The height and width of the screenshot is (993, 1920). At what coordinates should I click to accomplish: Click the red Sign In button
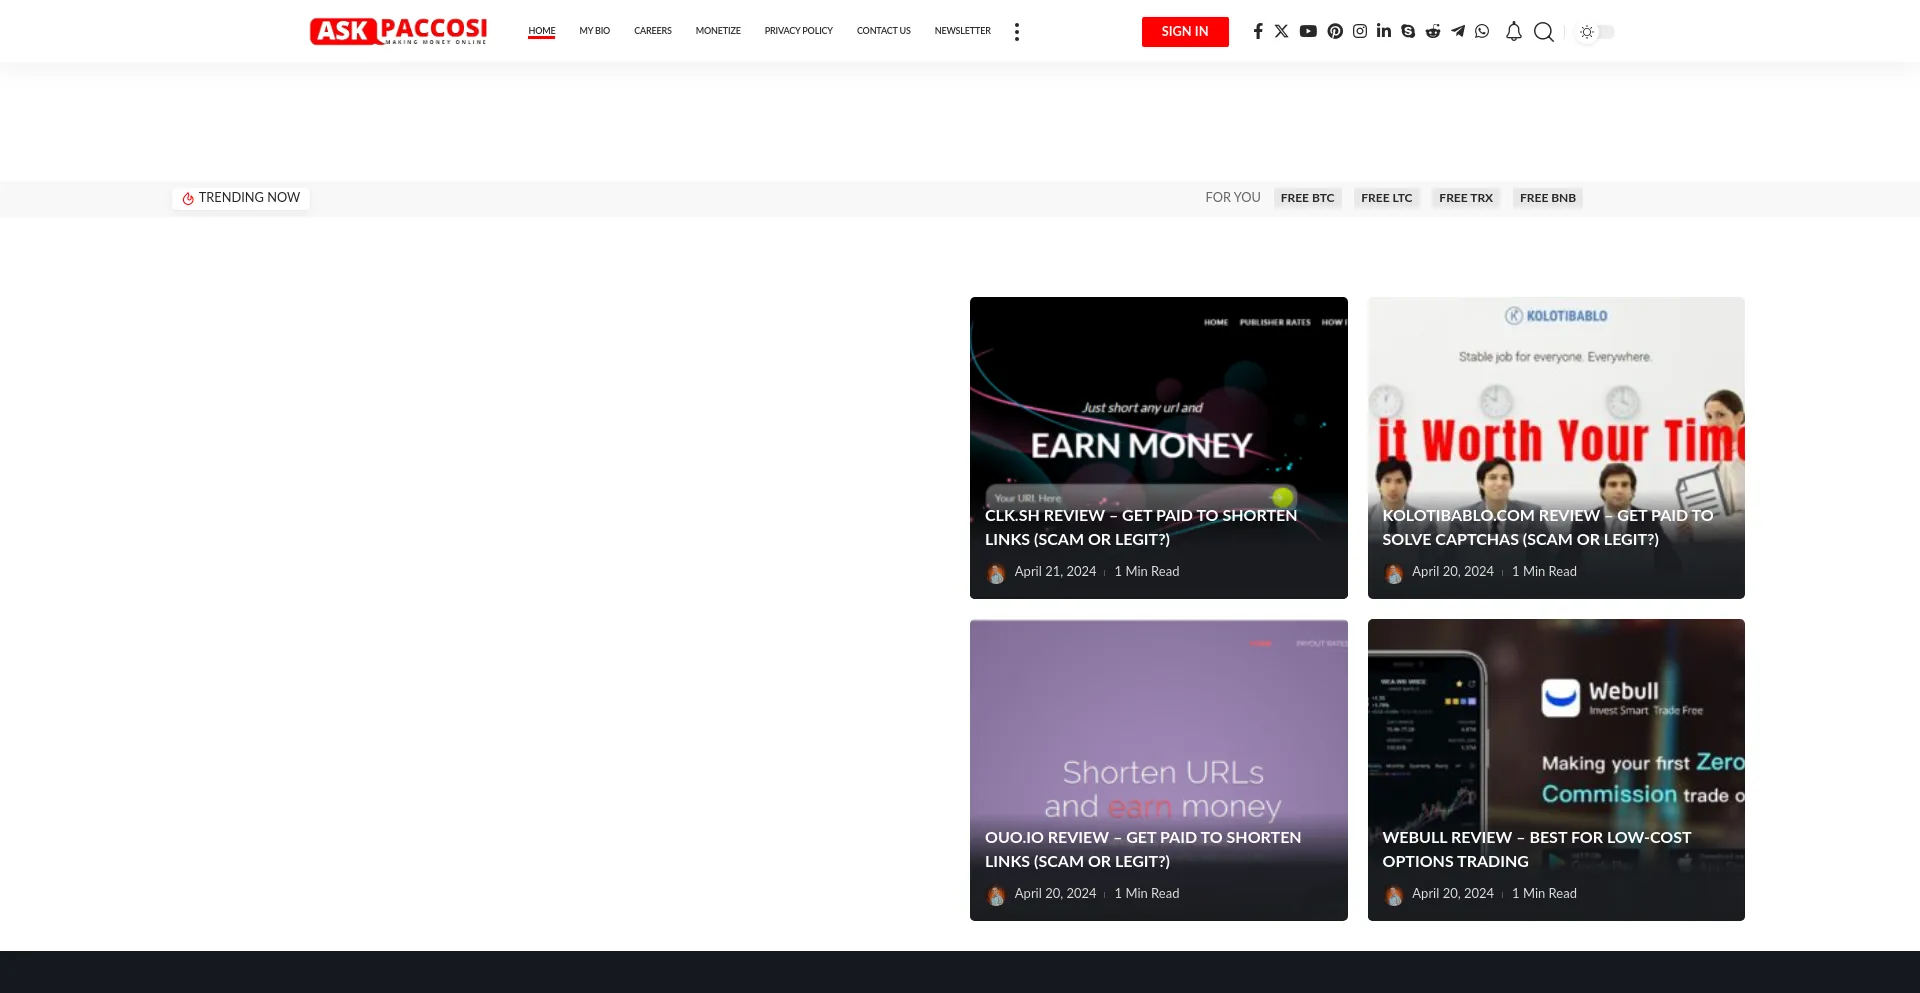point(1185,31)
